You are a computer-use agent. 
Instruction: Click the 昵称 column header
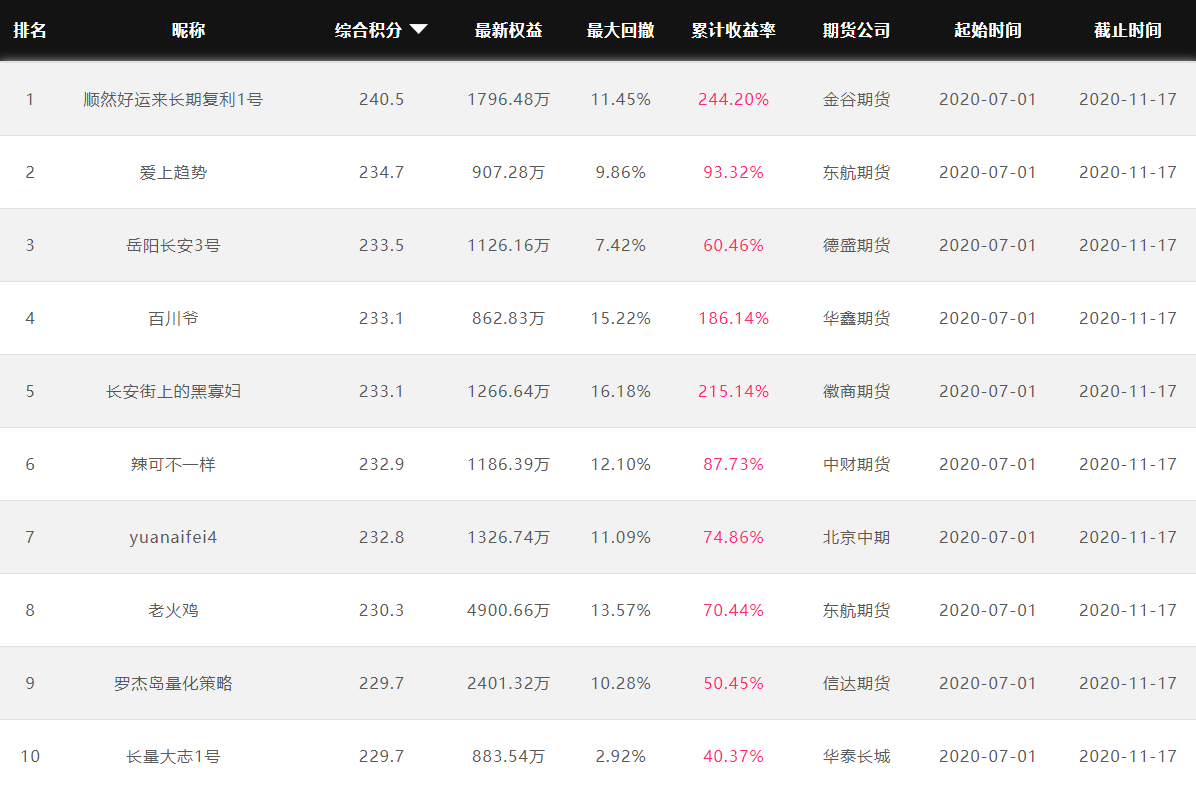188,31
